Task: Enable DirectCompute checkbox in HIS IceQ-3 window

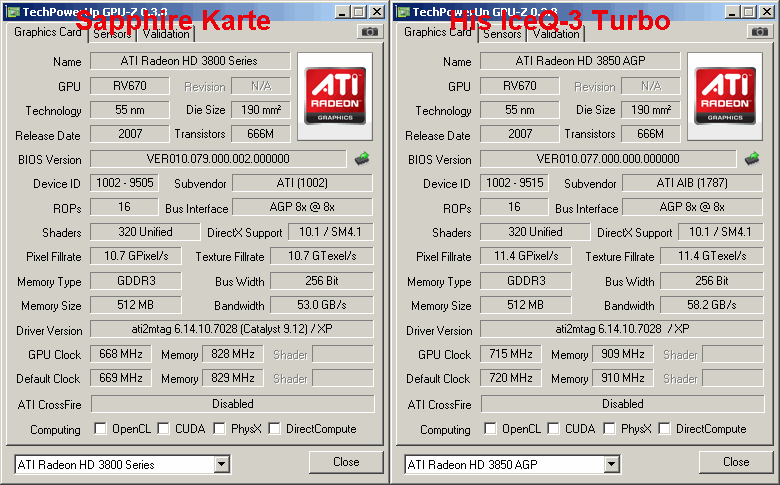Action: 664,428
